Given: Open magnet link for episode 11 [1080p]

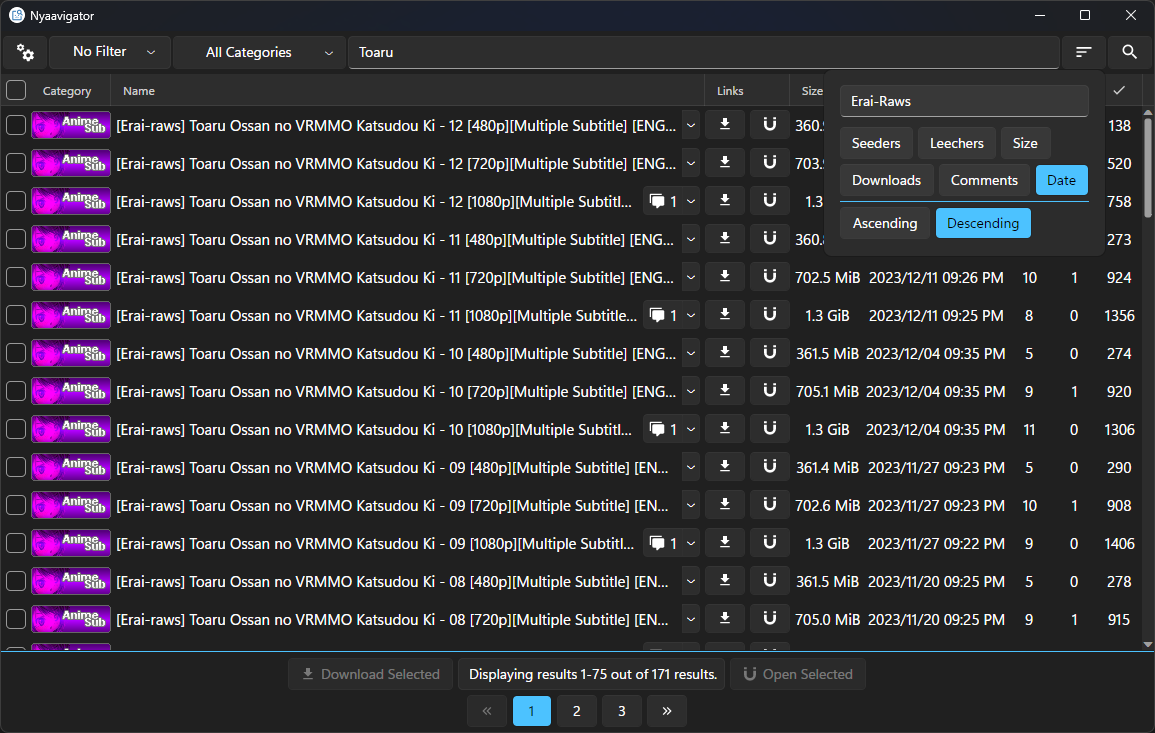Looking at the screenshot, I should pyautogui.click(x=770, y=315).
